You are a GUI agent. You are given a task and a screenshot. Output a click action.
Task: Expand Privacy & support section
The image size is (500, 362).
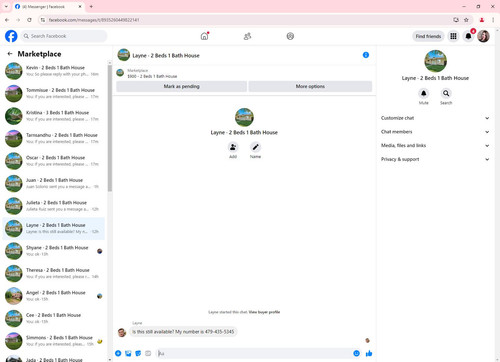(435, 159)
